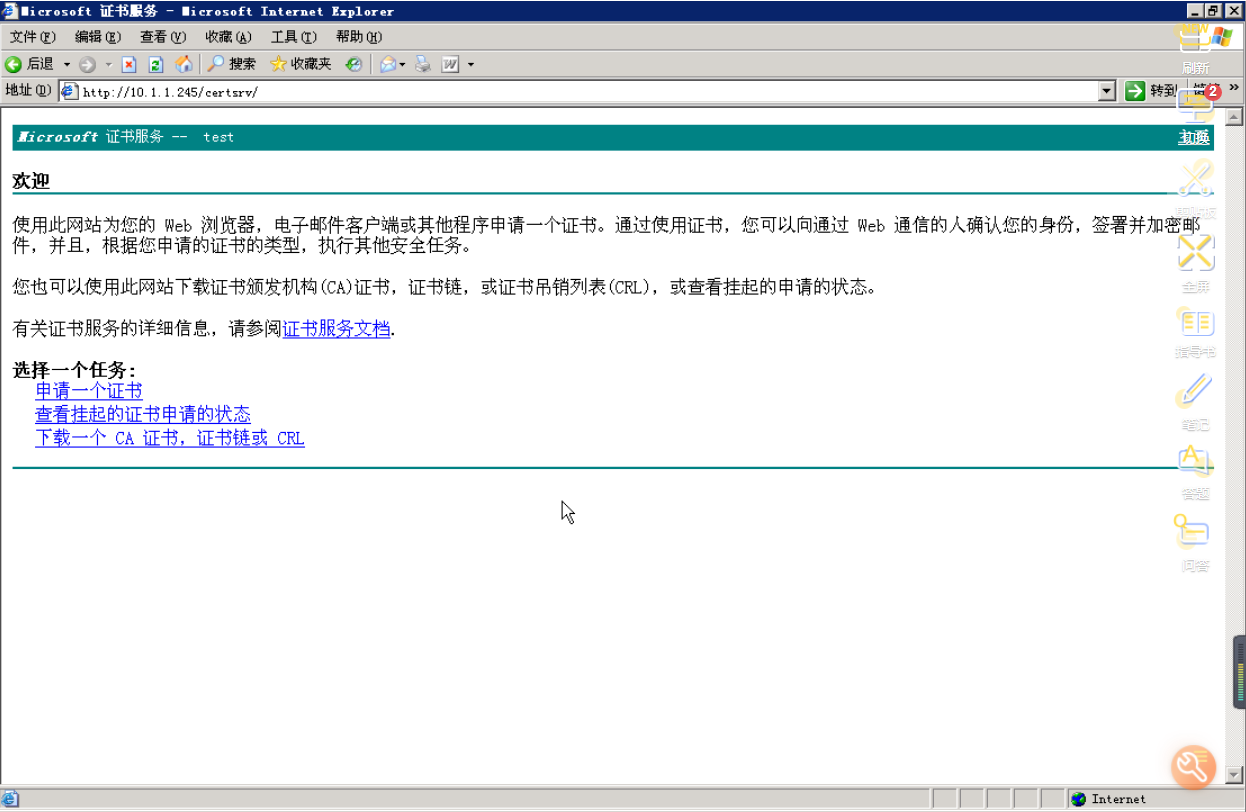Click the red X Stop button
1246x812 pixels.
pyautogui.click(x=129, y=64)
